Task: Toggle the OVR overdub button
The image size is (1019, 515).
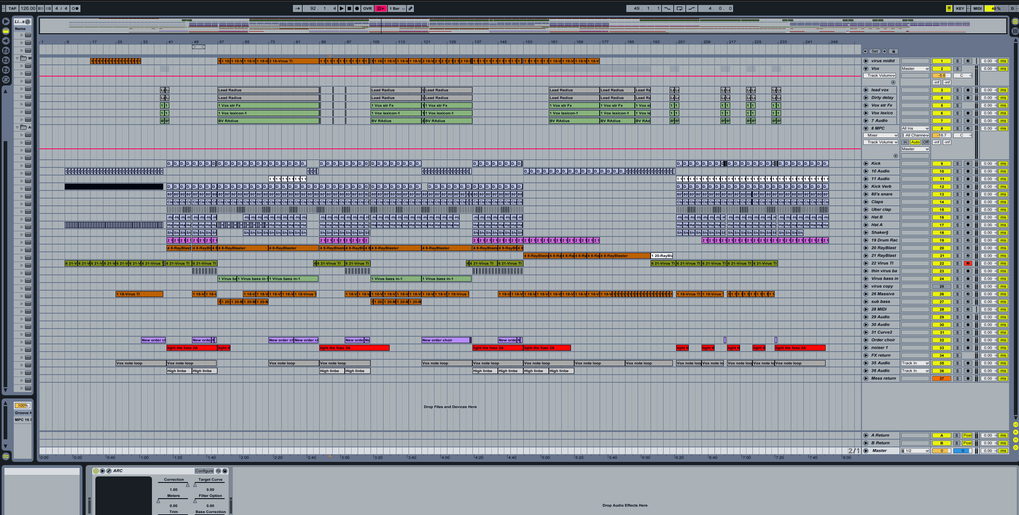Action: [367, 8]
